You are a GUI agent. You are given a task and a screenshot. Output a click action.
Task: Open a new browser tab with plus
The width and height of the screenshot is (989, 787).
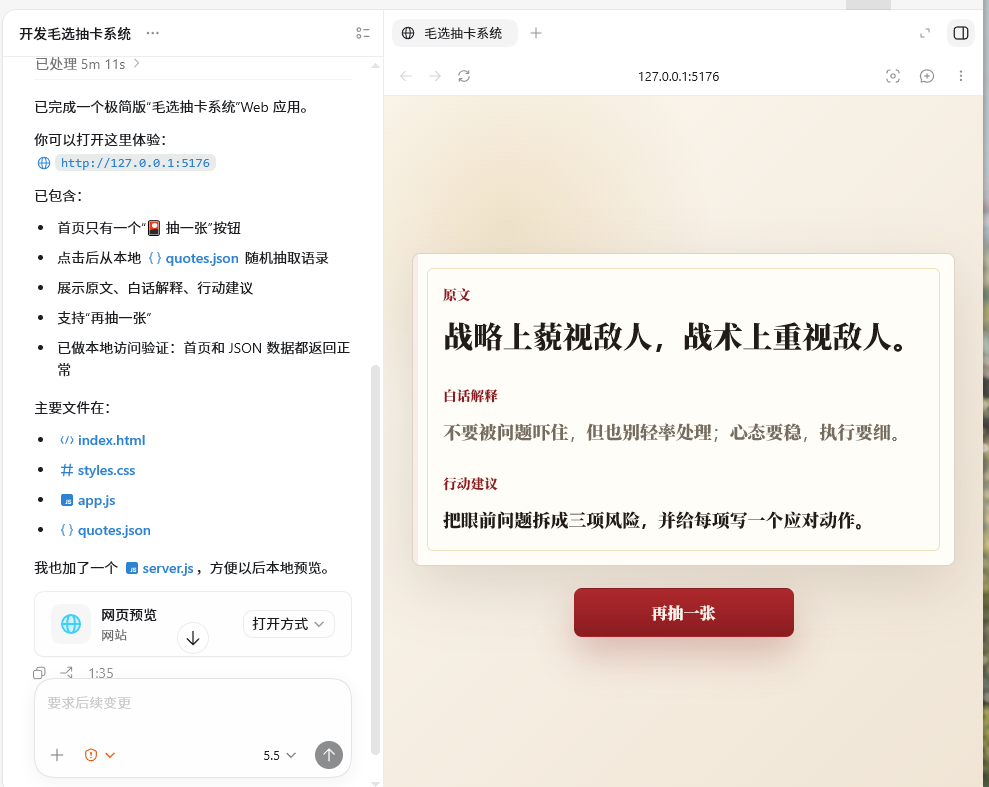535,33
